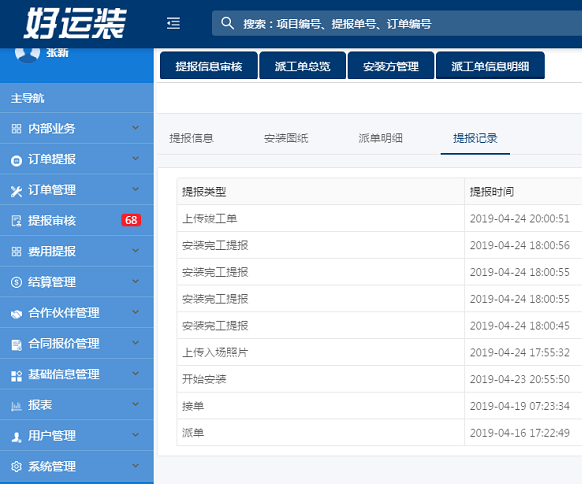The height and width of the screenshot is (484, 582).
Task: Click the 订单管理 tools icon
Action: point(16,191)
